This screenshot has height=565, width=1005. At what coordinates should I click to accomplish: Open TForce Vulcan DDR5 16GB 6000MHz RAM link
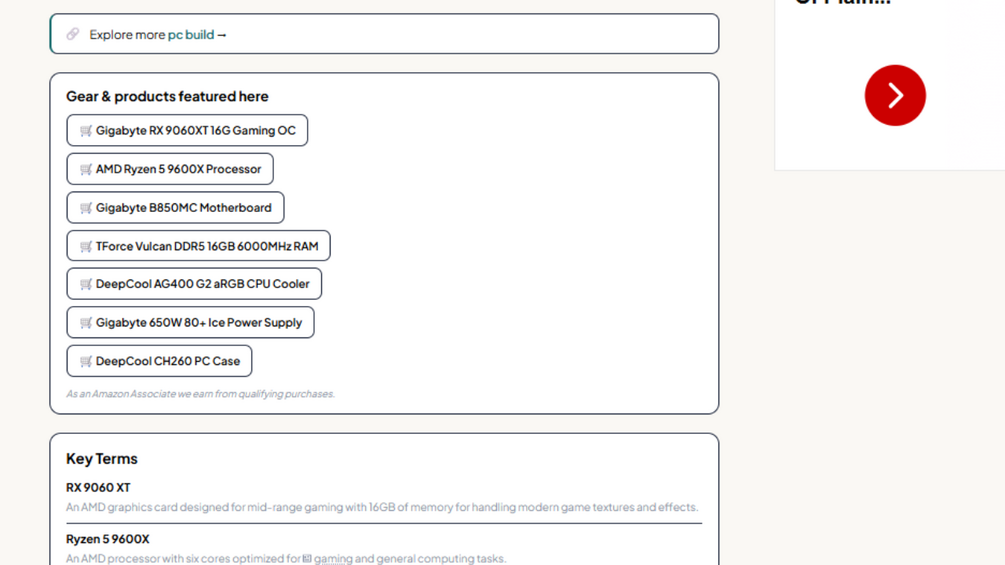click(198, 246)
